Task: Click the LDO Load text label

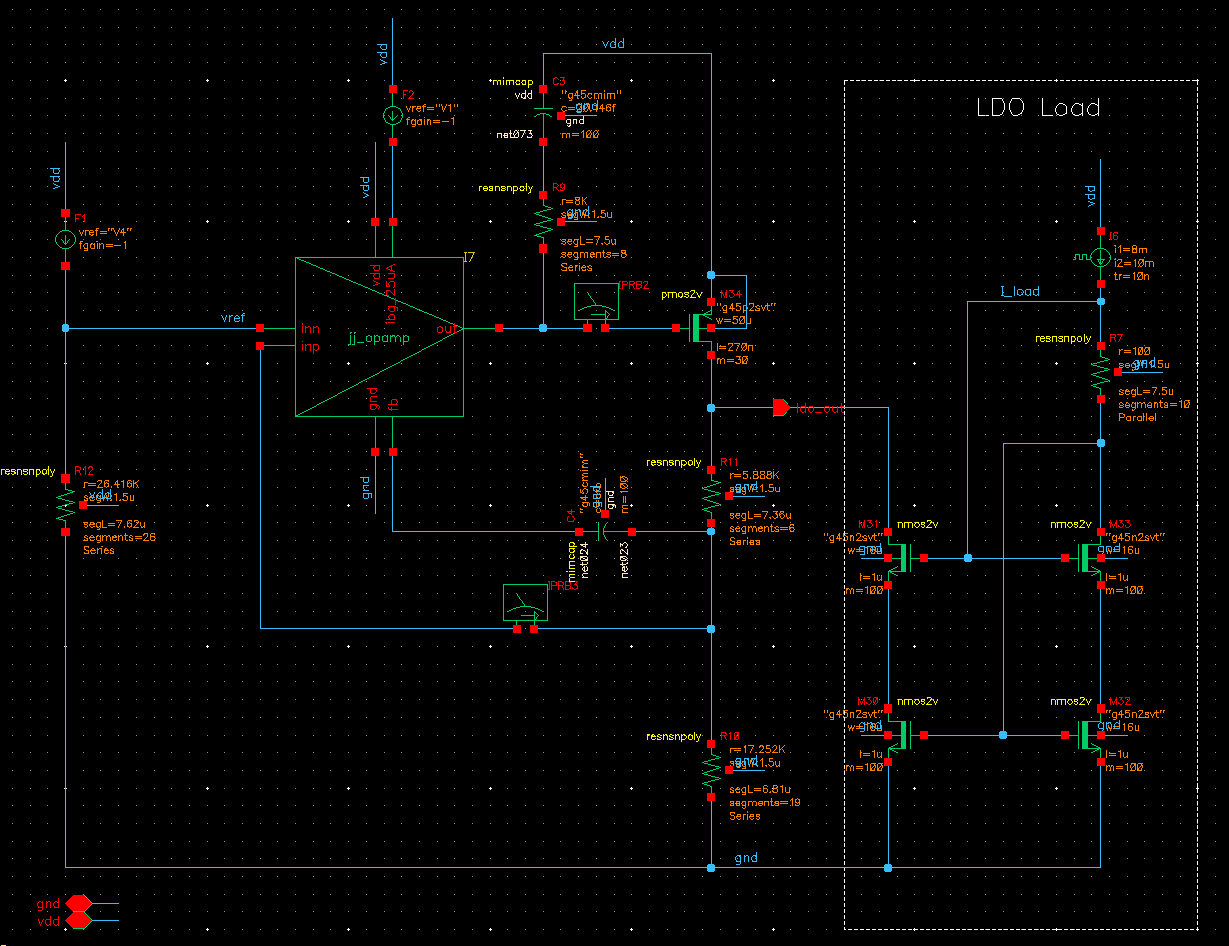Action: (x=1038, y=108)
